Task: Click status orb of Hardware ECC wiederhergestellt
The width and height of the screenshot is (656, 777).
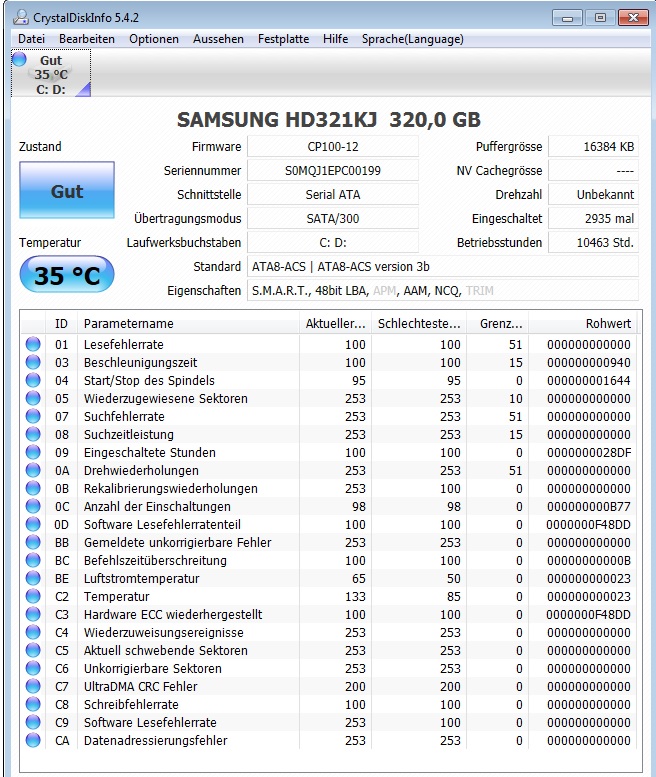Action: point(33,614)
